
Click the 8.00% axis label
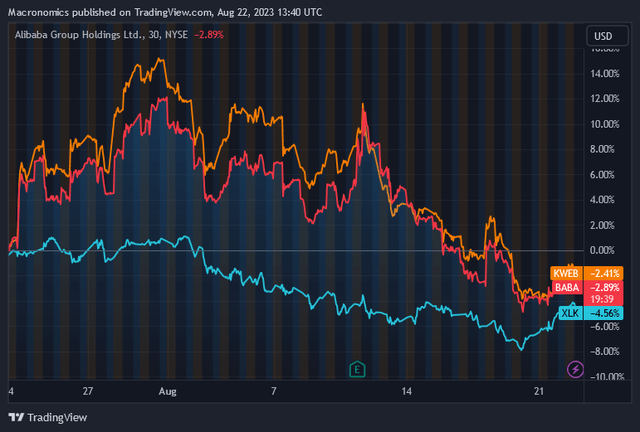[x=602, y=149]
